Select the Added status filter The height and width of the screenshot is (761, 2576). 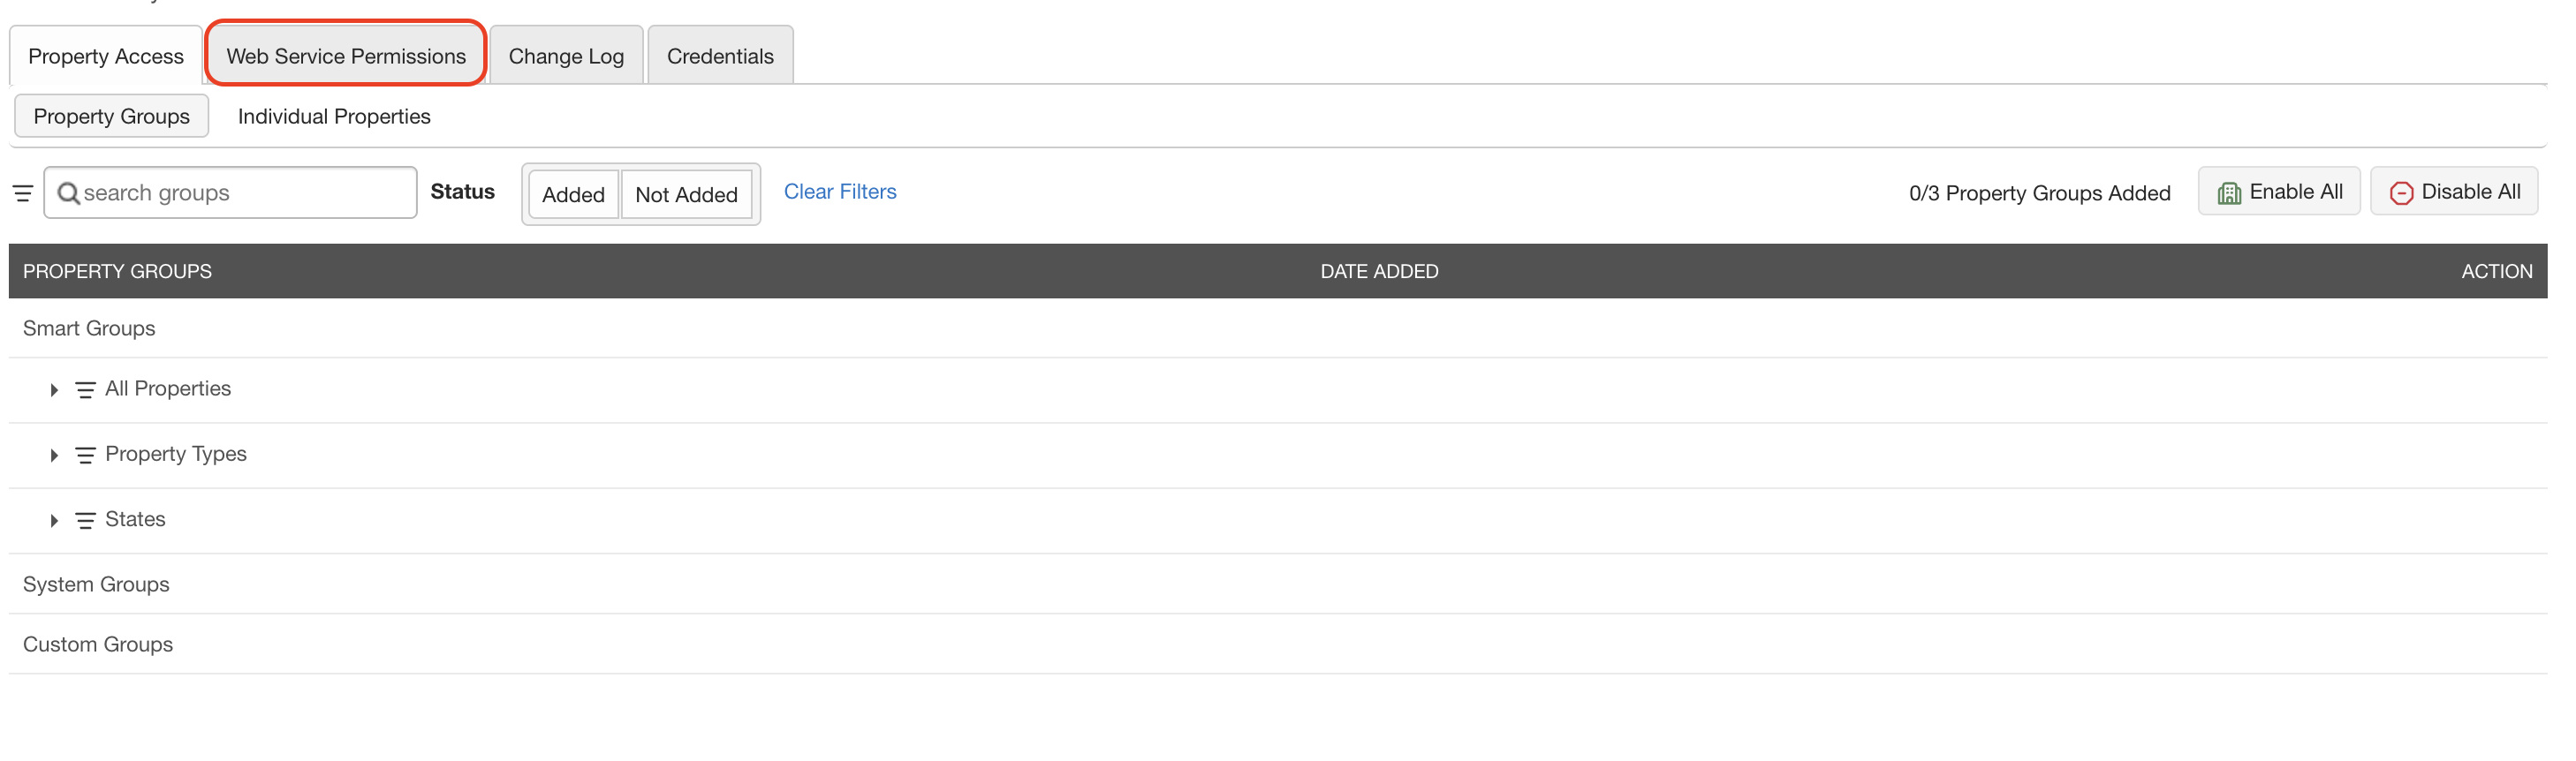574,194
